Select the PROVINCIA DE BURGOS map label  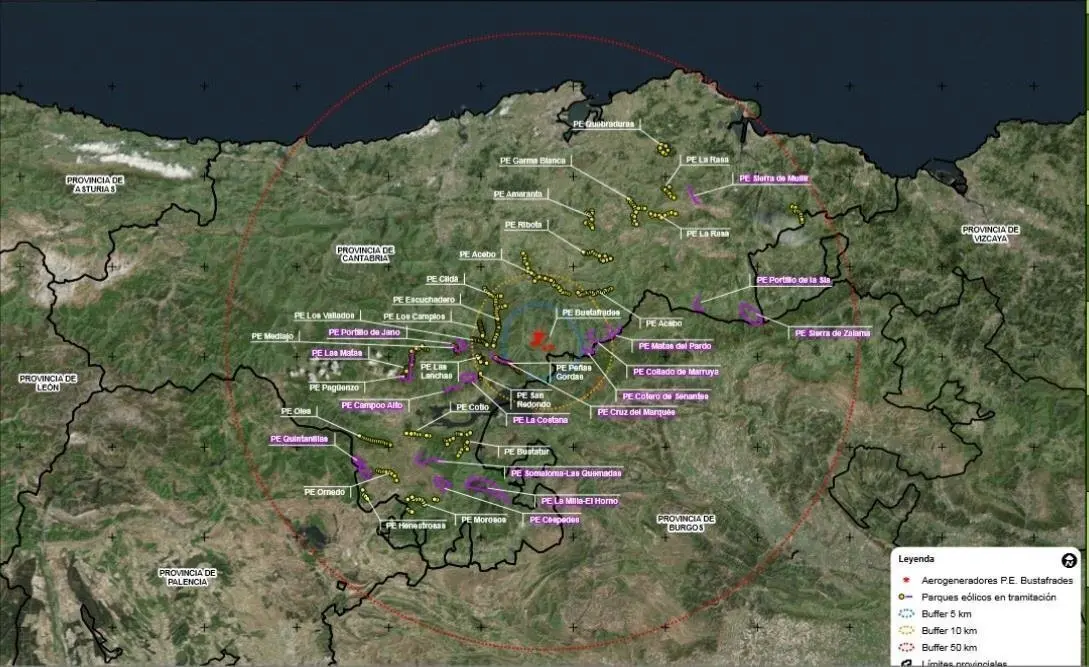685,524
